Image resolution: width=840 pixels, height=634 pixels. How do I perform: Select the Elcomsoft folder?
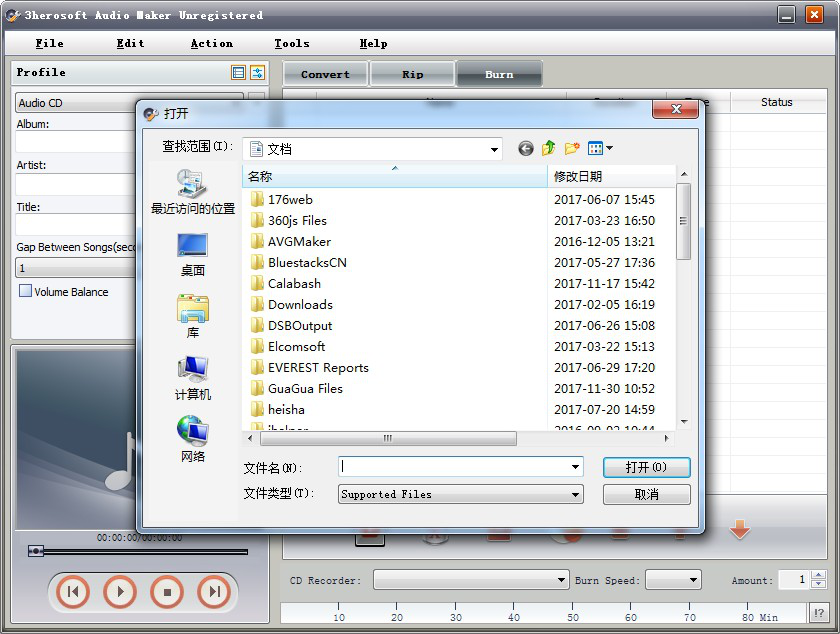point(296,346)
